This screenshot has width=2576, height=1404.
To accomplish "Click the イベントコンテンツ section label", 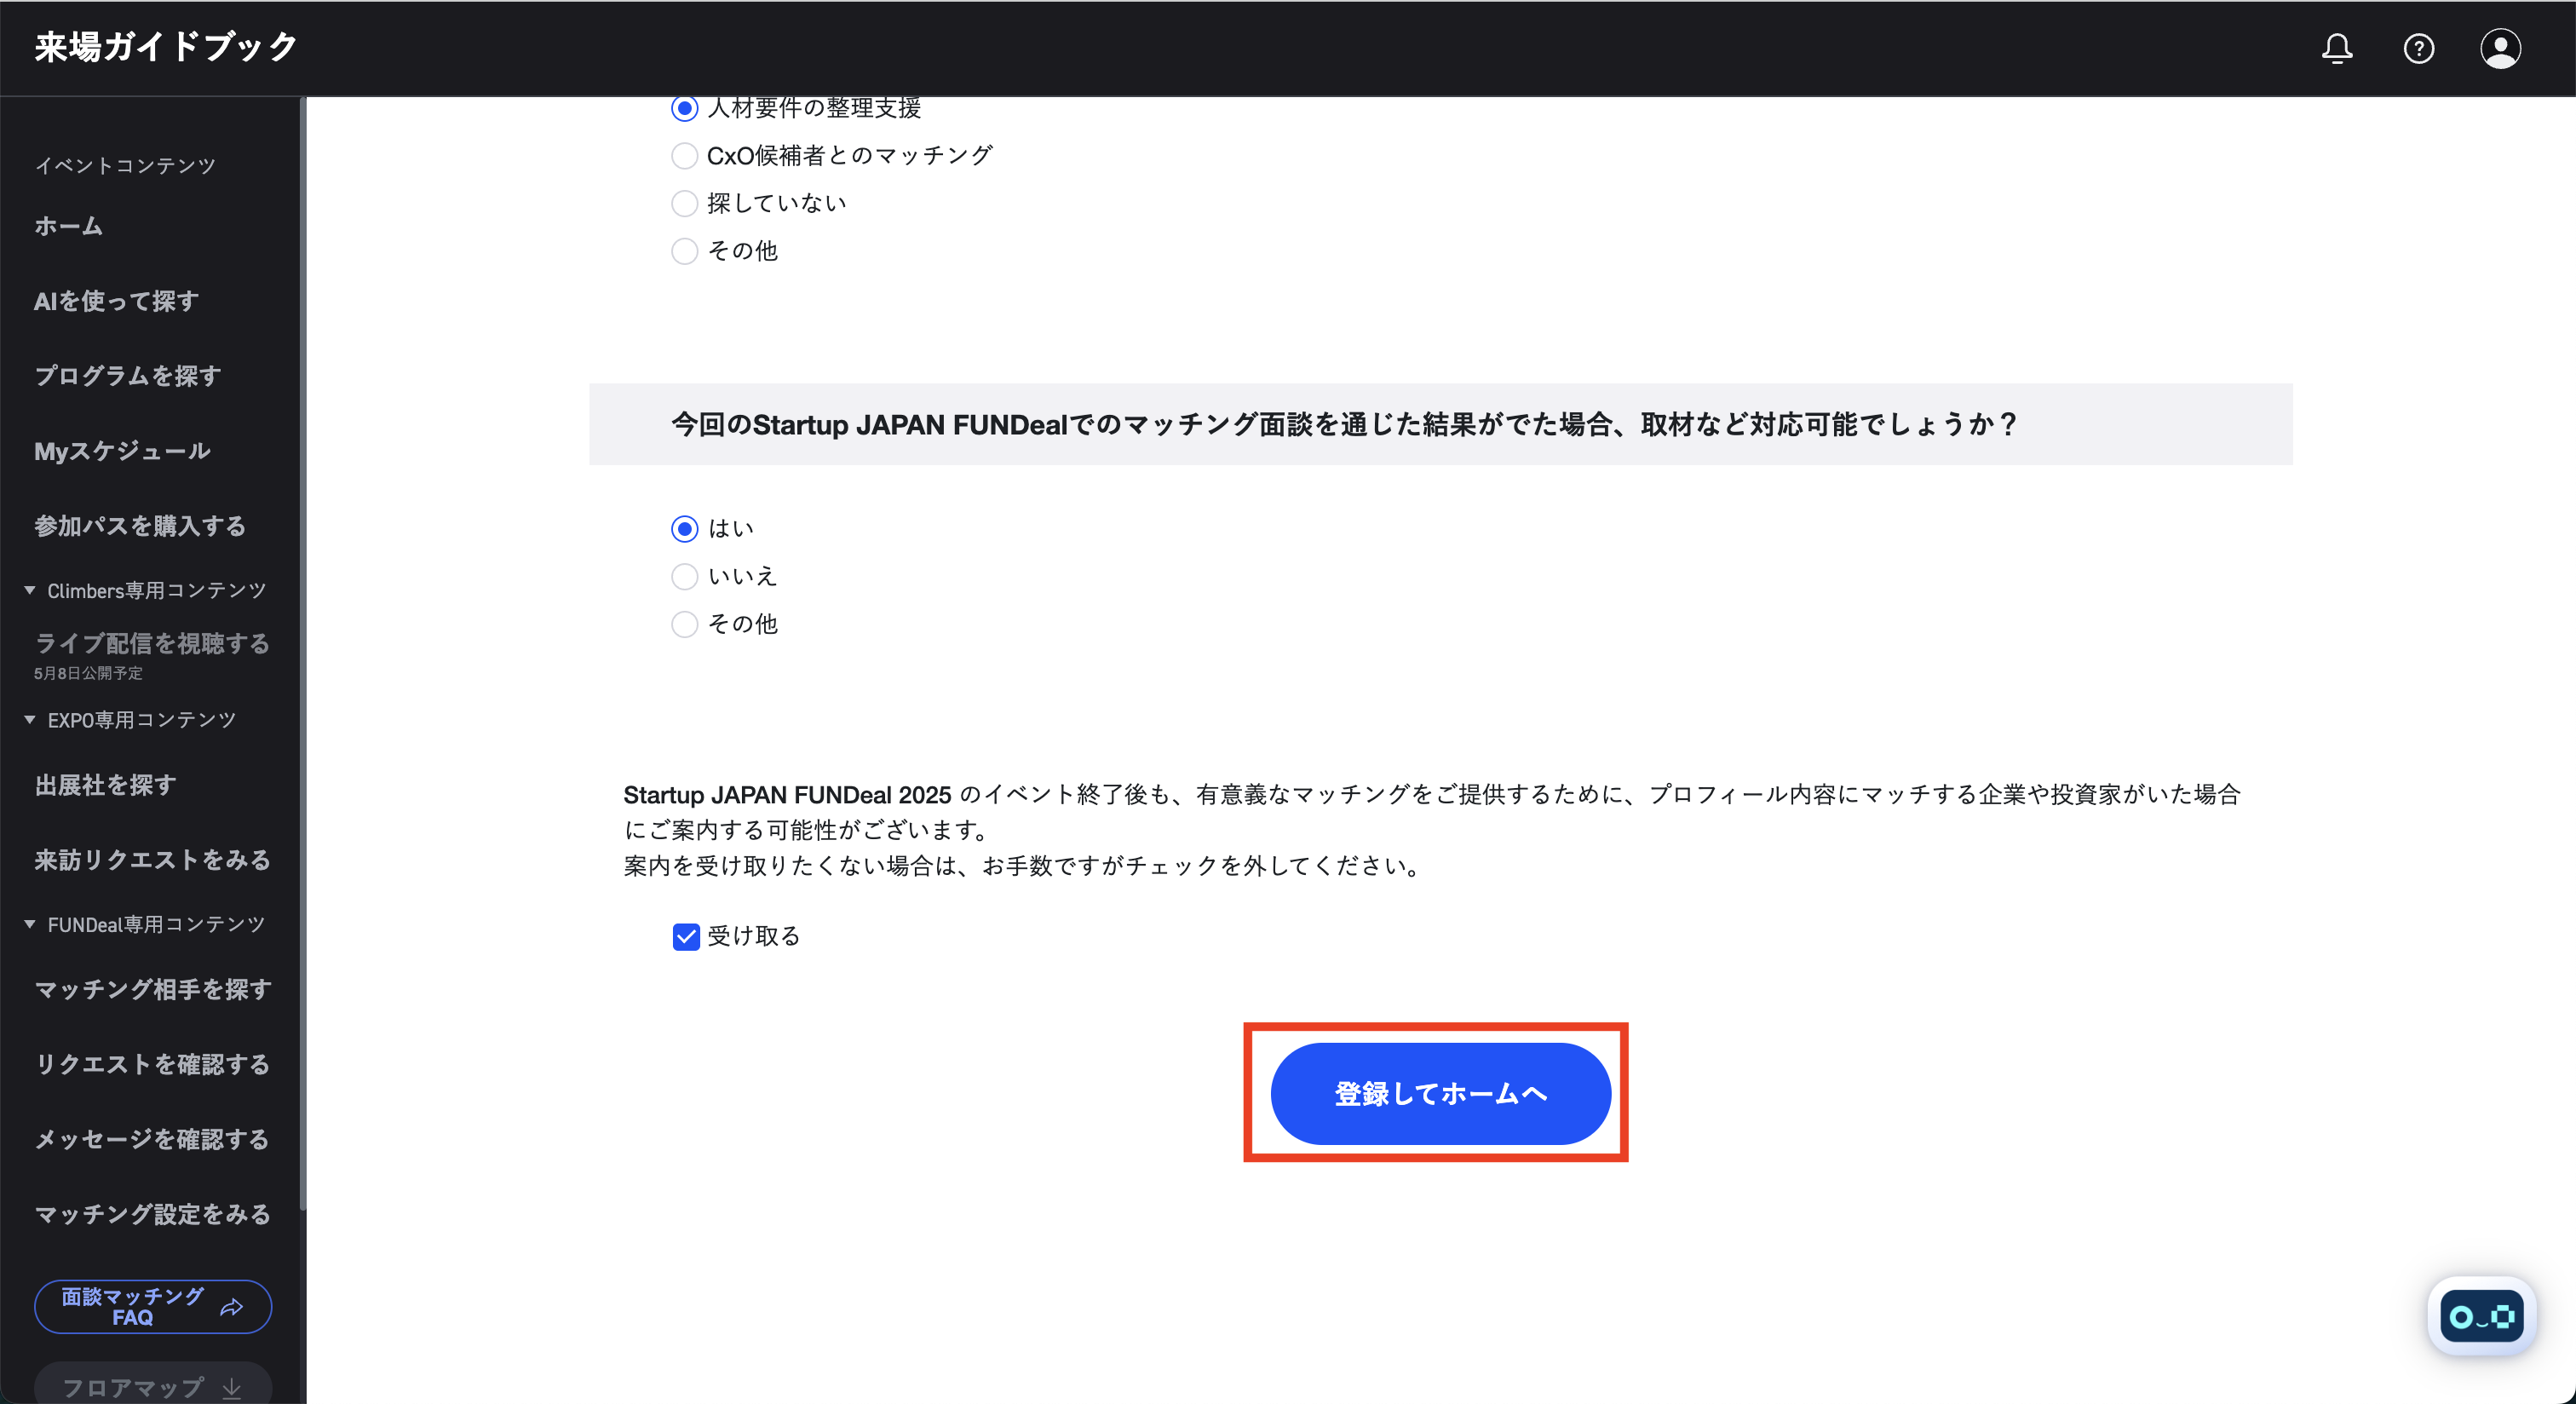I will [x=125, y=165].
